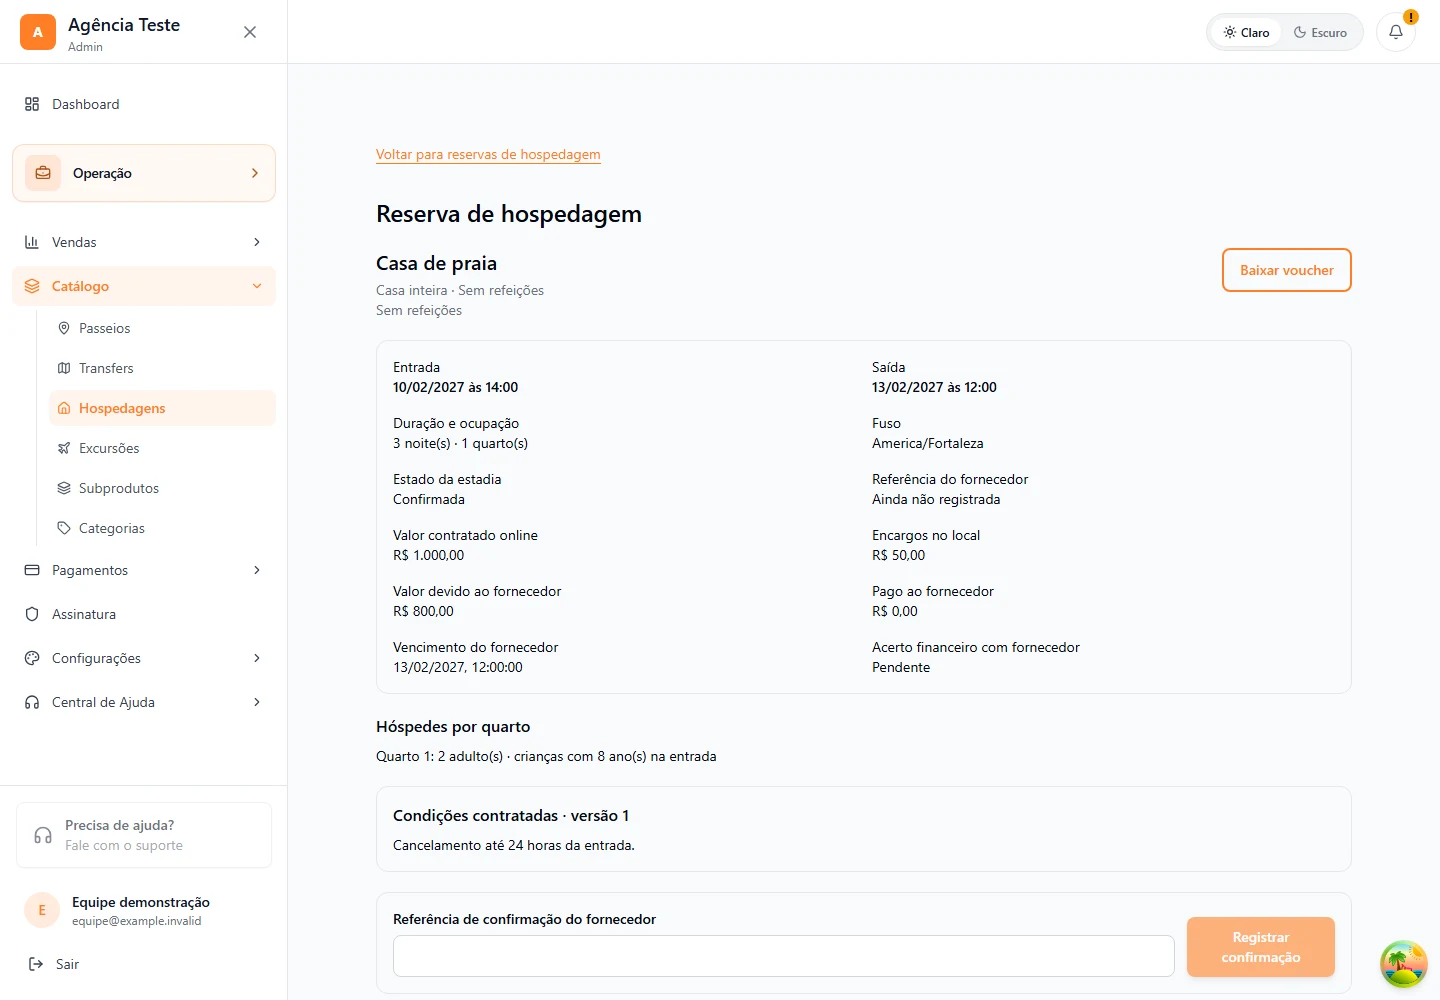Click the Dashboard grid icon
This screenshot has height=1000, width=1440.
click(32, 104)
